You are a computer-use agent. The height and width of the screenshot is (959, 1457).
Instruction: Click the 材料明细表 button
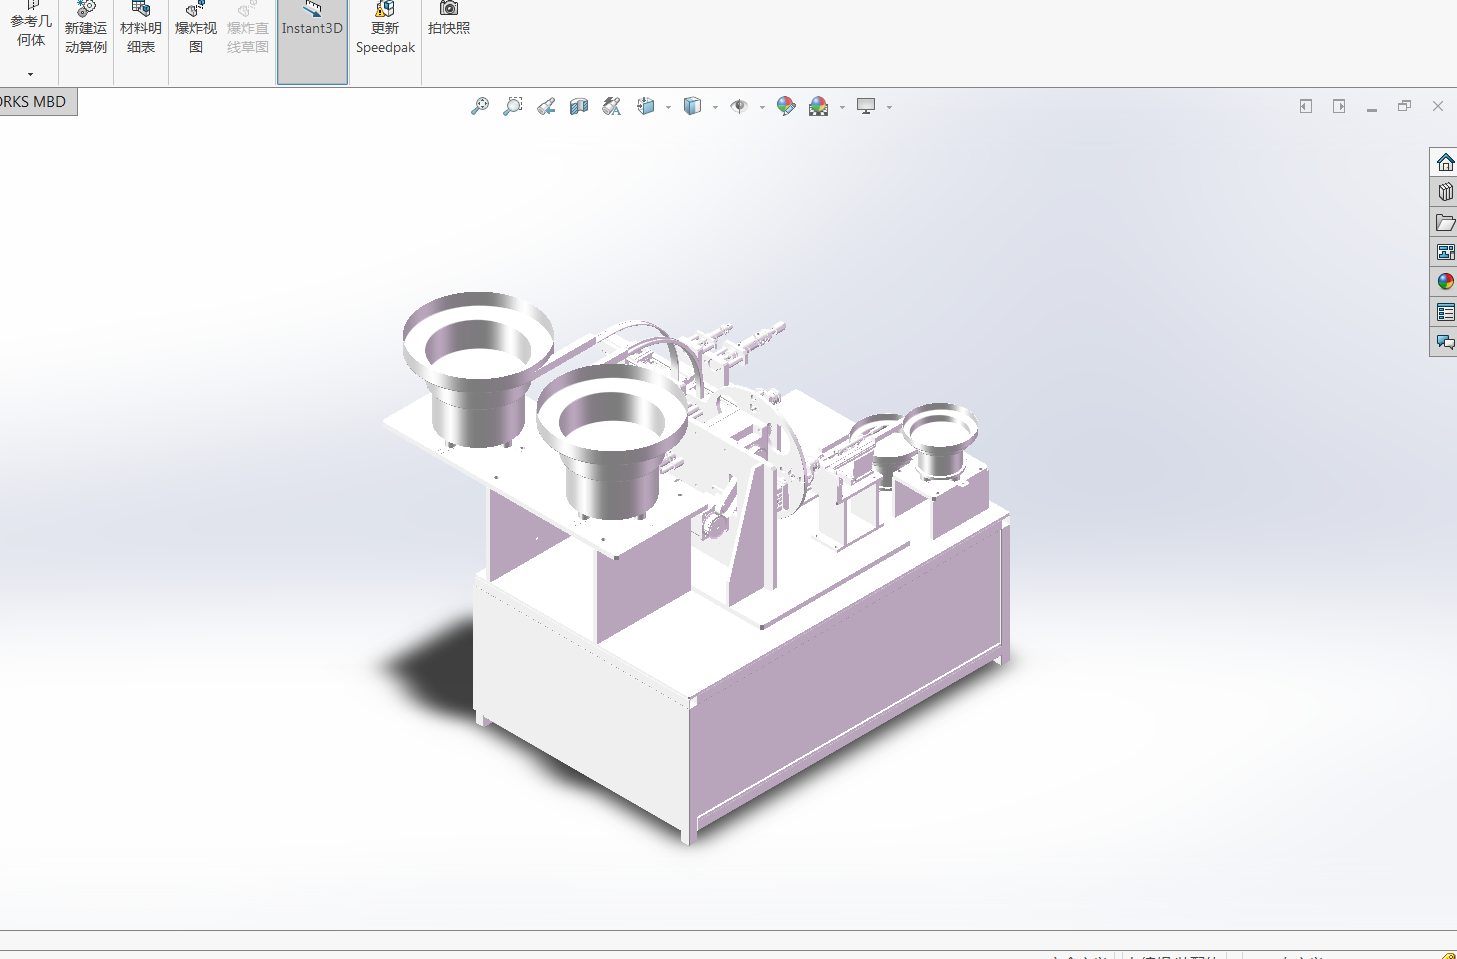point(141,30)
